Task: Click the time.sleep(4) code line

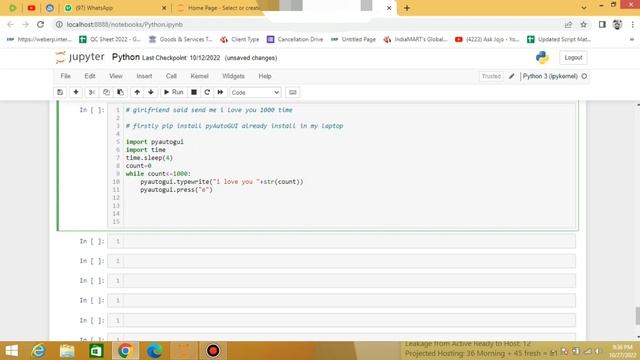Action: click(x=149, y=158)
